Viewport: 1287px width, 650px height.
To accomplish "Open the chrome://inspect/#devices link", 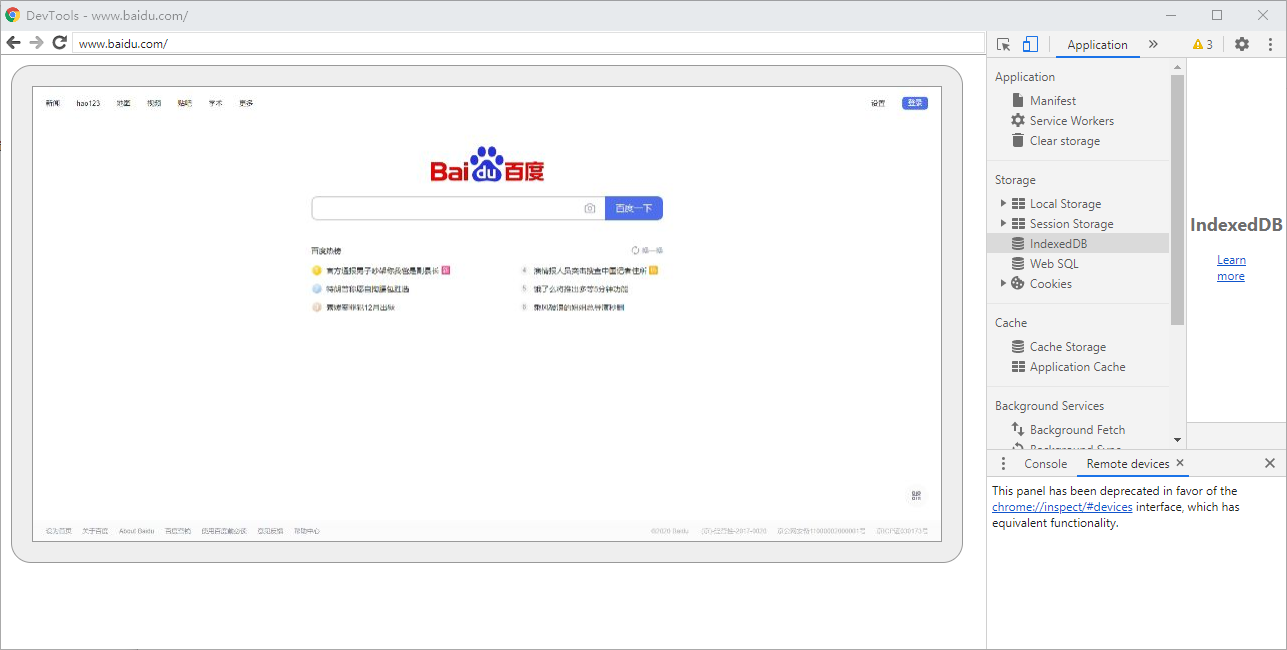I will point(1062,507).
